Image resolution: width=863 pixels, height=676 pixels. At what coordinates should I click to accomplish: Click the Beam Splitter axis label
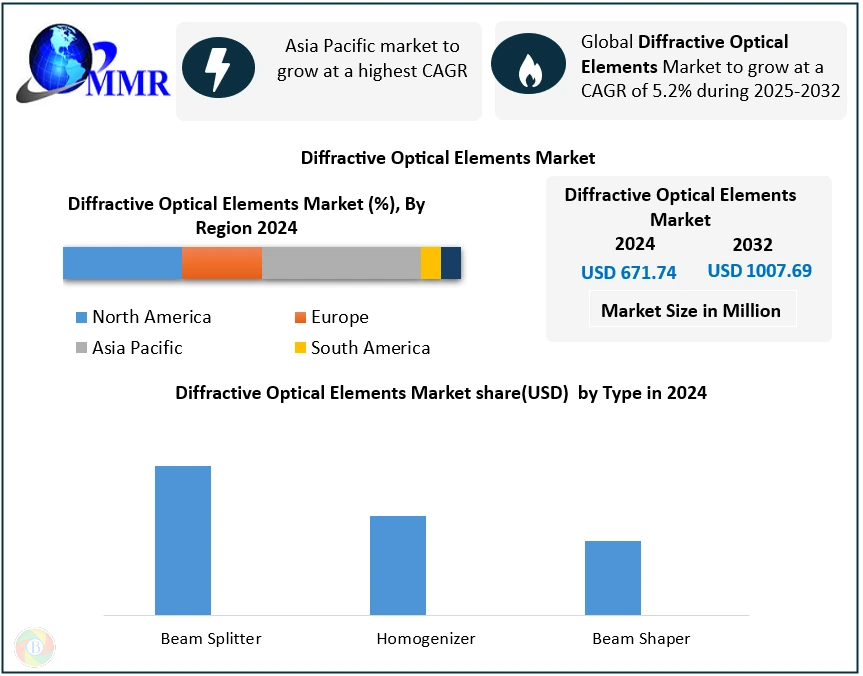click(211, 639)
